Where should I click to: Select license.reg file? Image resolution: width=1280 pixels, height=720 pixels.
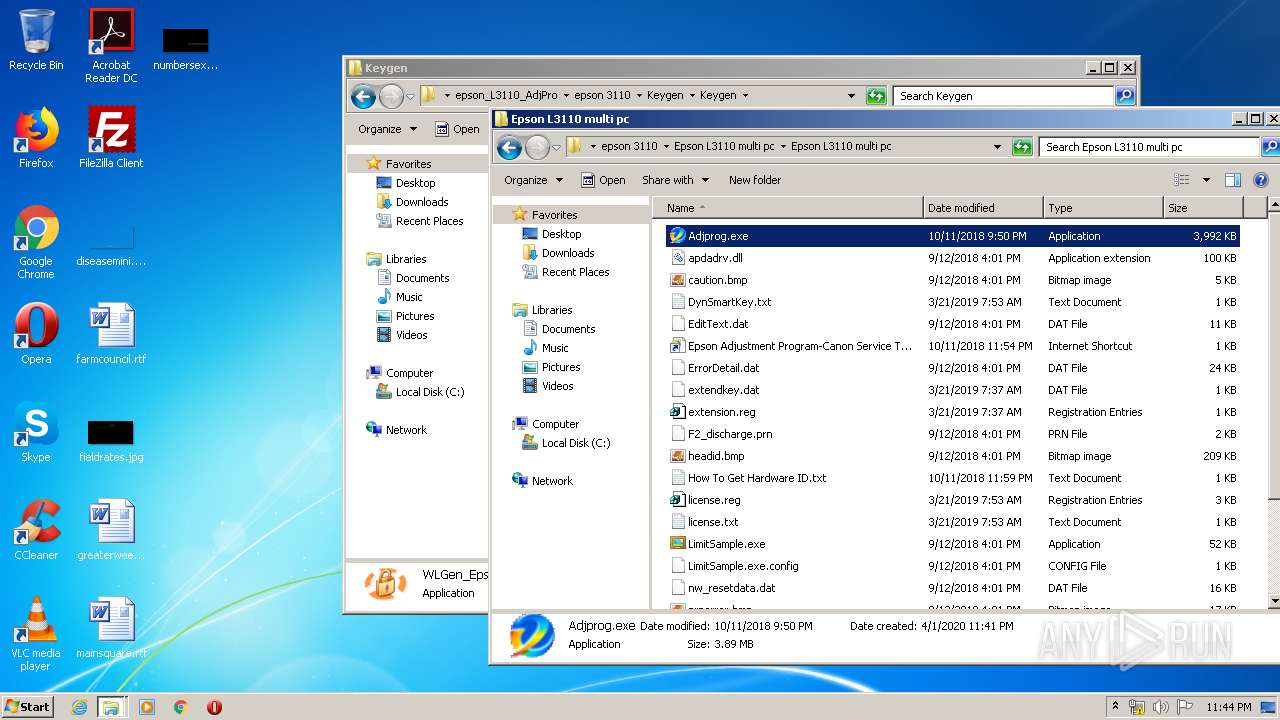click(953, 500)
